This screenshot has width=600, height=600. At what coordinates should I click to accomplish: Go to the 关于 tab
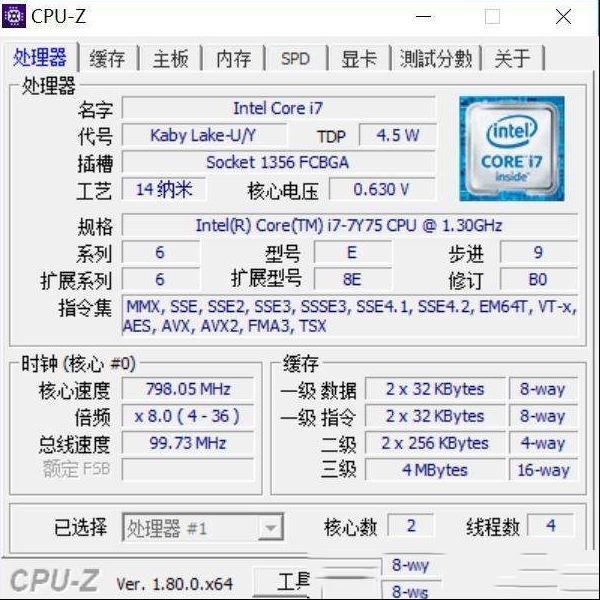513,59
